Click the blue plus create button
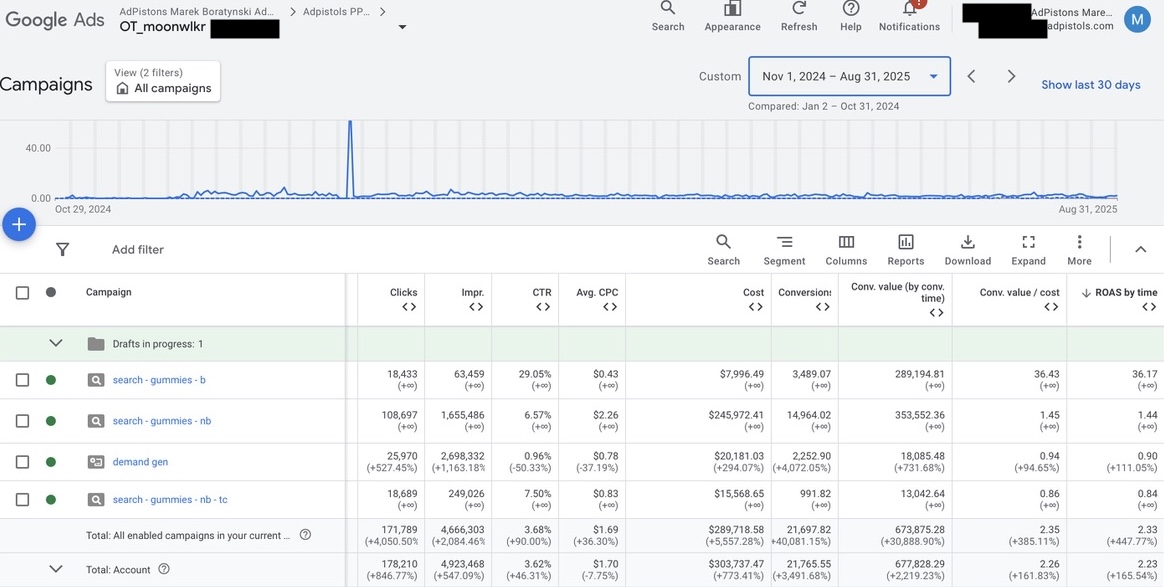The image size is (1164, 587). (x=19, y=224)
